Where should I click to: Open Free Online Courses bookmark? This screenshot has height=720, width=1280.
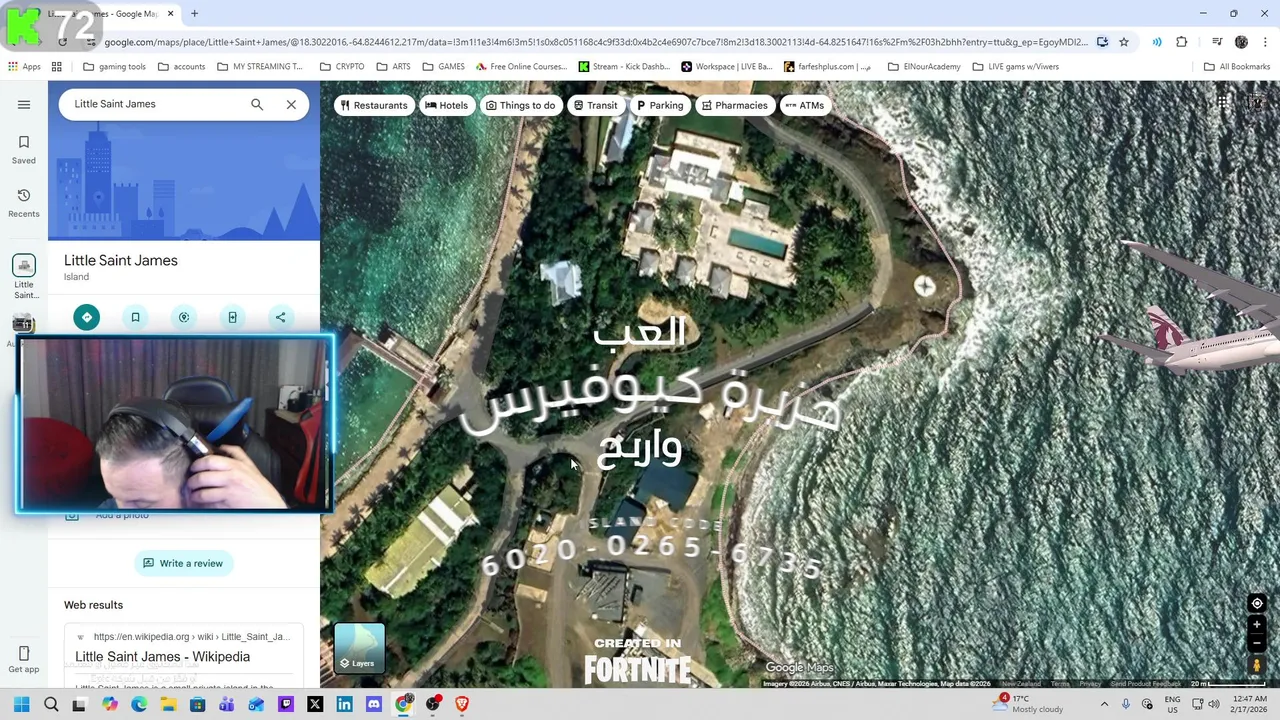coord(521,67)
